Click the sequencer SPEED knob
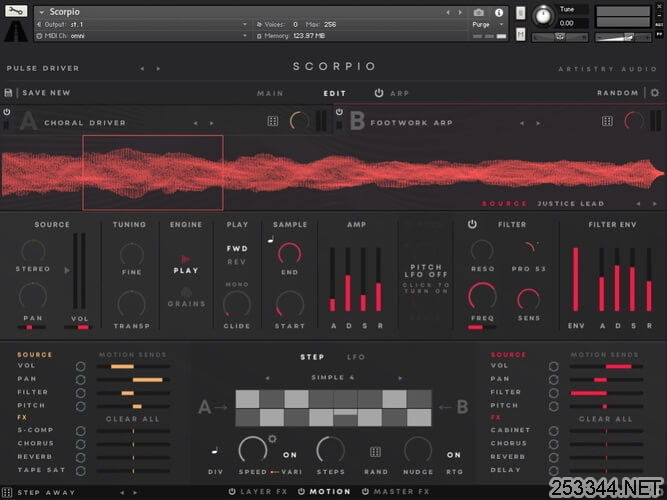667x500 pixels. [253, 450]
